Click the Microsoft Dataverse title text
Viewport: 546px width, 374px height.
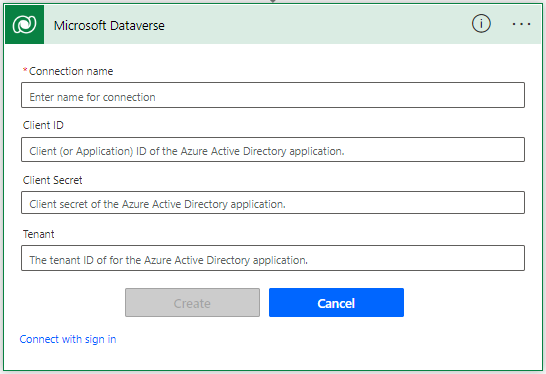click(109, 25)
